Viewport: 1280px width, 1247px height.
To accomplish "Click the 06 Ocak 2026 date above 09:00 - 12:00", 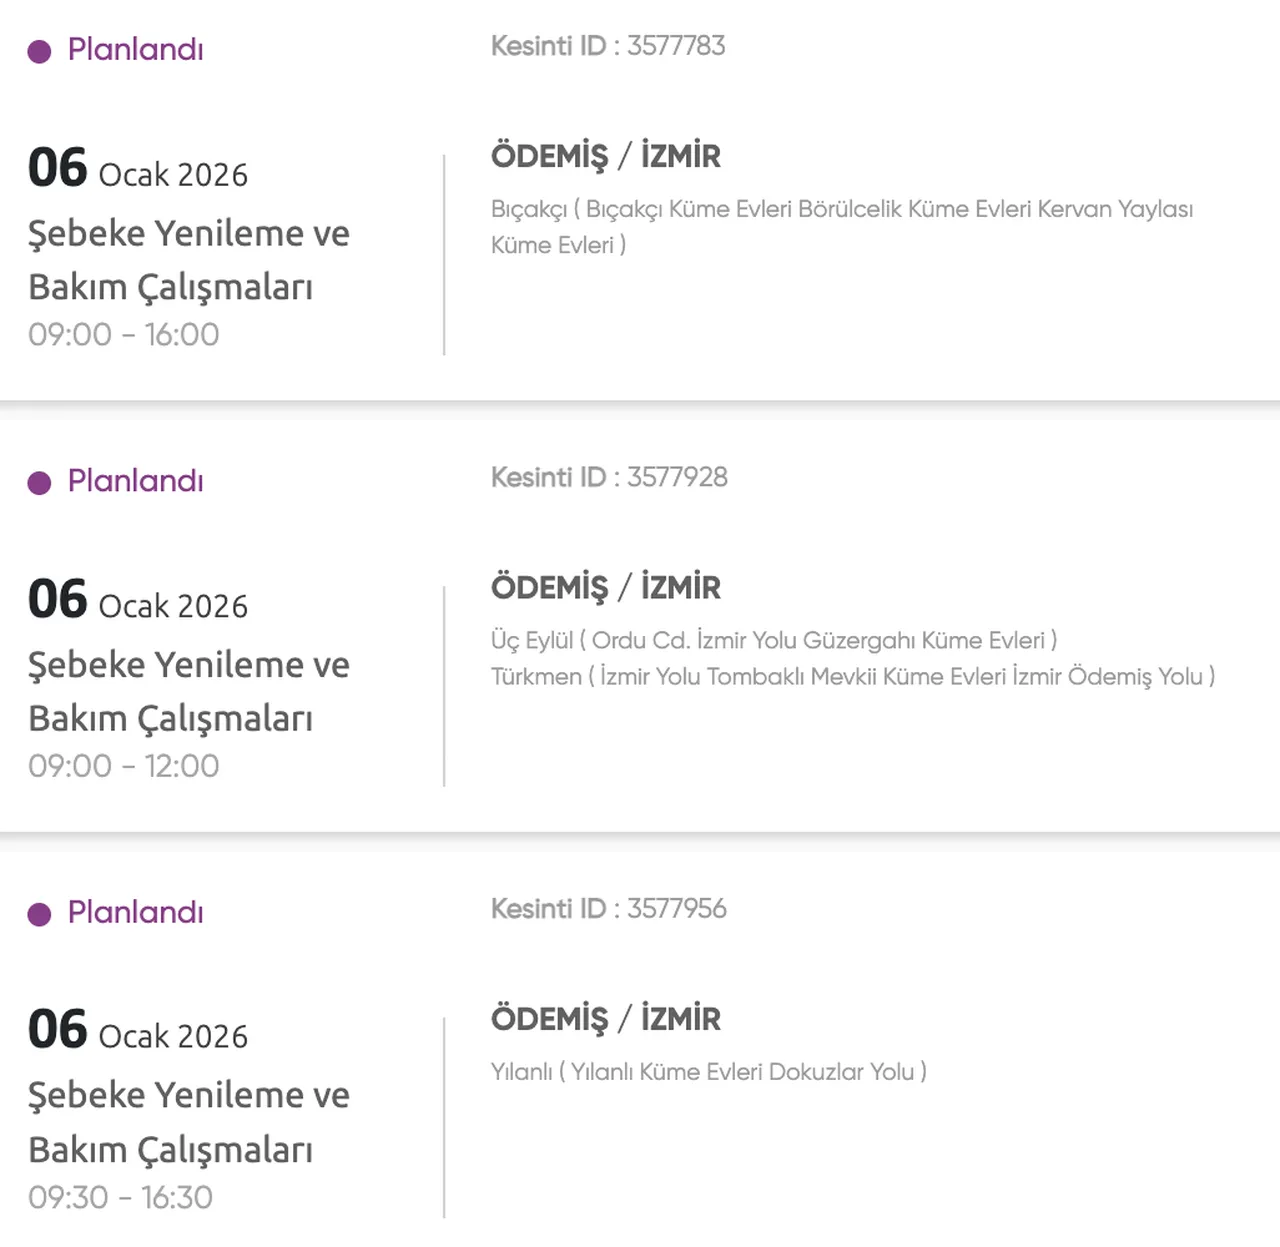I will tap(138, 601).
